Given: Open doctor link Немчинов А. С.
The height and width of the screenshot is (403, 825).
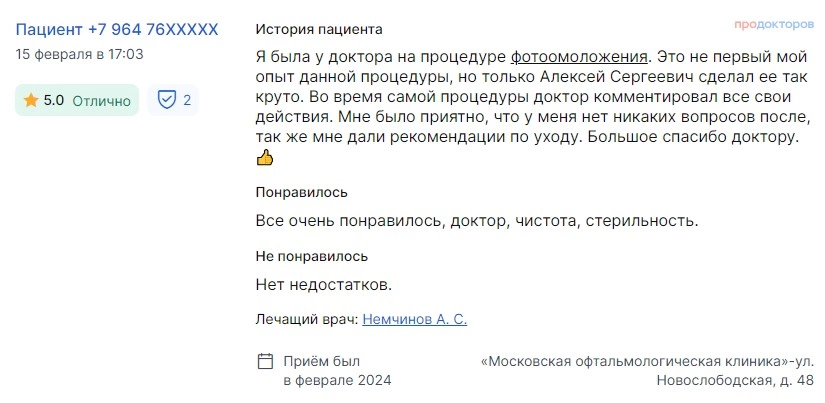Looking at the screenshot, I should (x=415, y=319).
